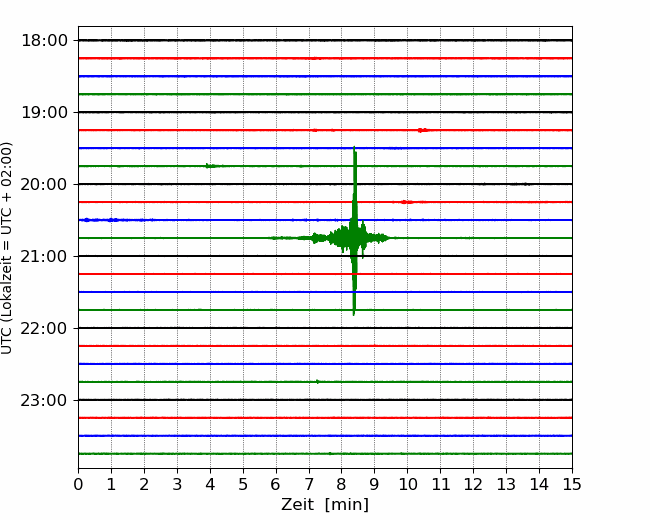
Task: Click the 19:00 time axis label
Action: tap(44, 112)
